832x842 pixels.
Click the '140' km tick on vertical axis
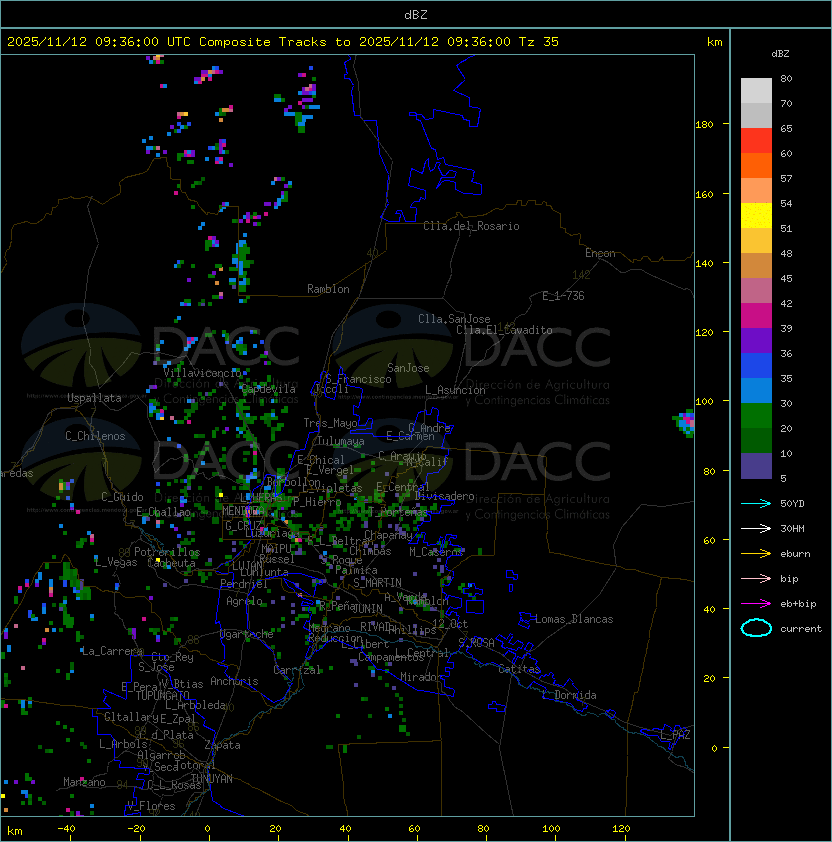[704, 264]
